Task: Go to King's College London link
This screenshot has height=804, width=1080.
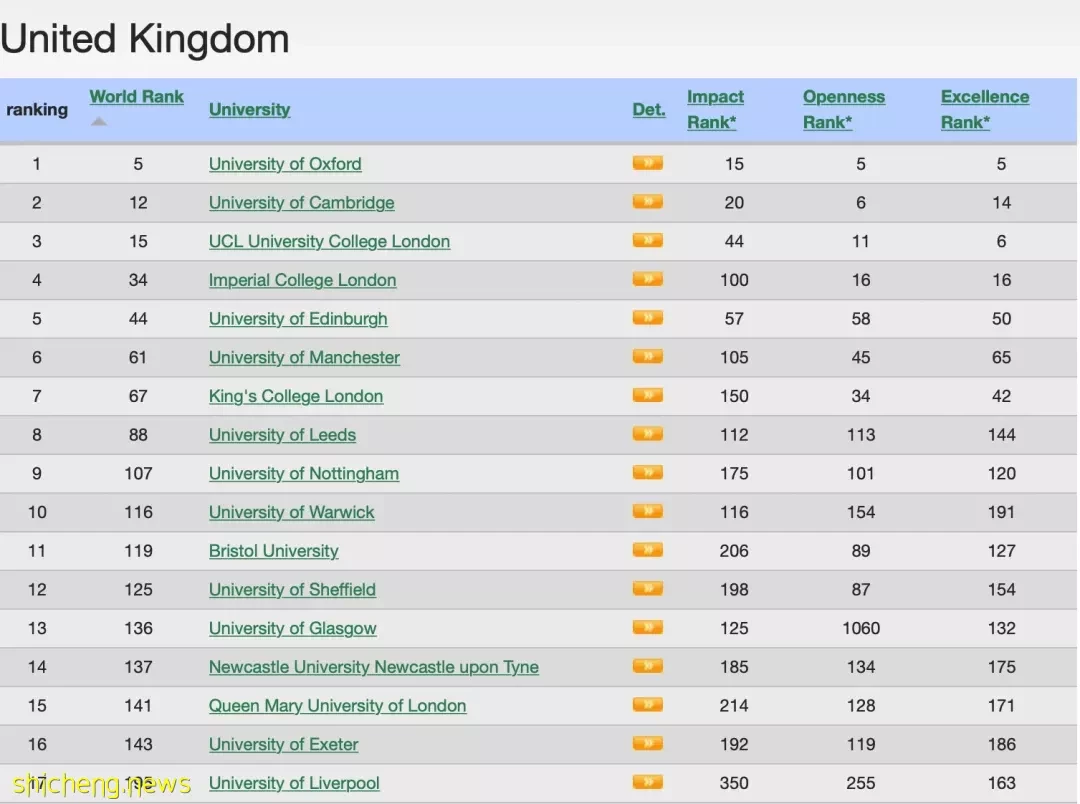Action: [296, 396]
